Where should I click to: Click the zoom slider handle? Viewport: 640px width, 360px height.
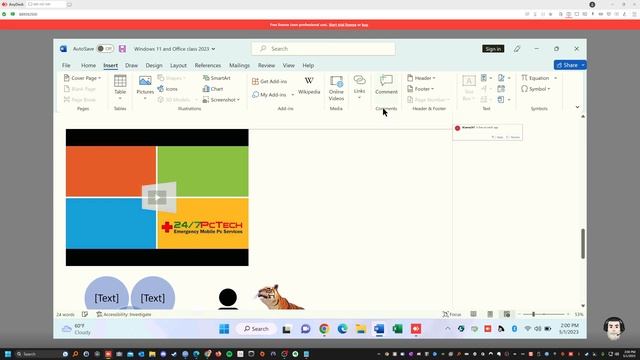click(533, 314)
